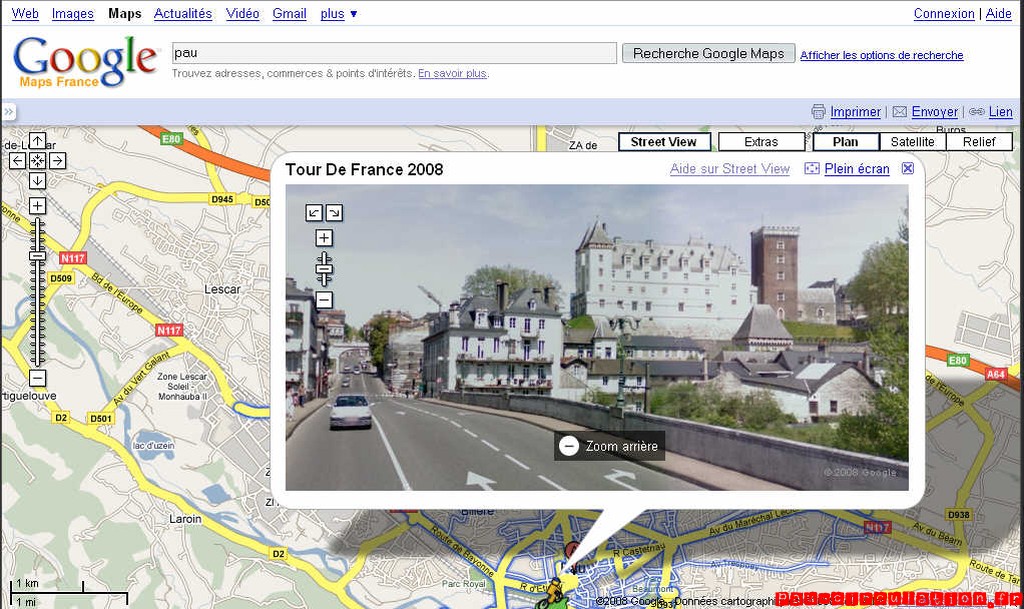This screenshot has height=609, width=1024.
Task: Zoom in on the main map
Action: tap(37, 205)
